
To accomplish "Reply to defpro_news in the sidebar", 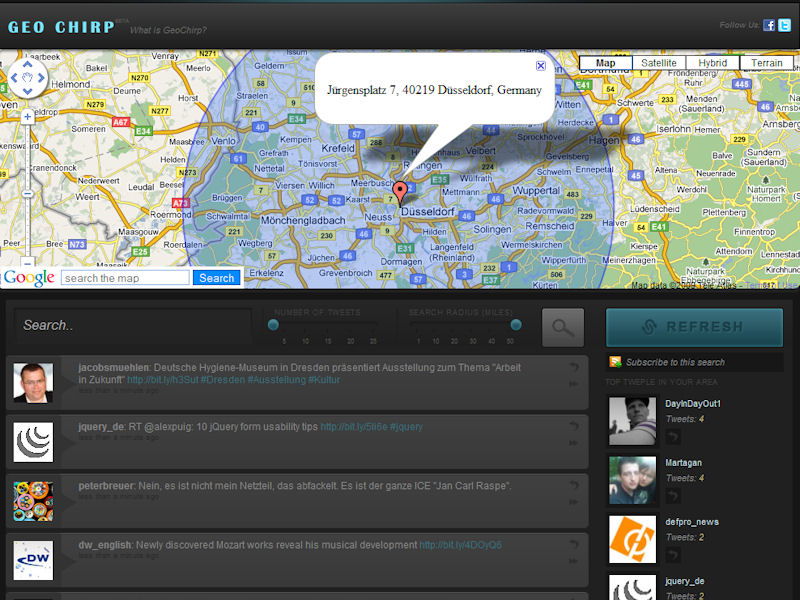I will tap(673, 555).
